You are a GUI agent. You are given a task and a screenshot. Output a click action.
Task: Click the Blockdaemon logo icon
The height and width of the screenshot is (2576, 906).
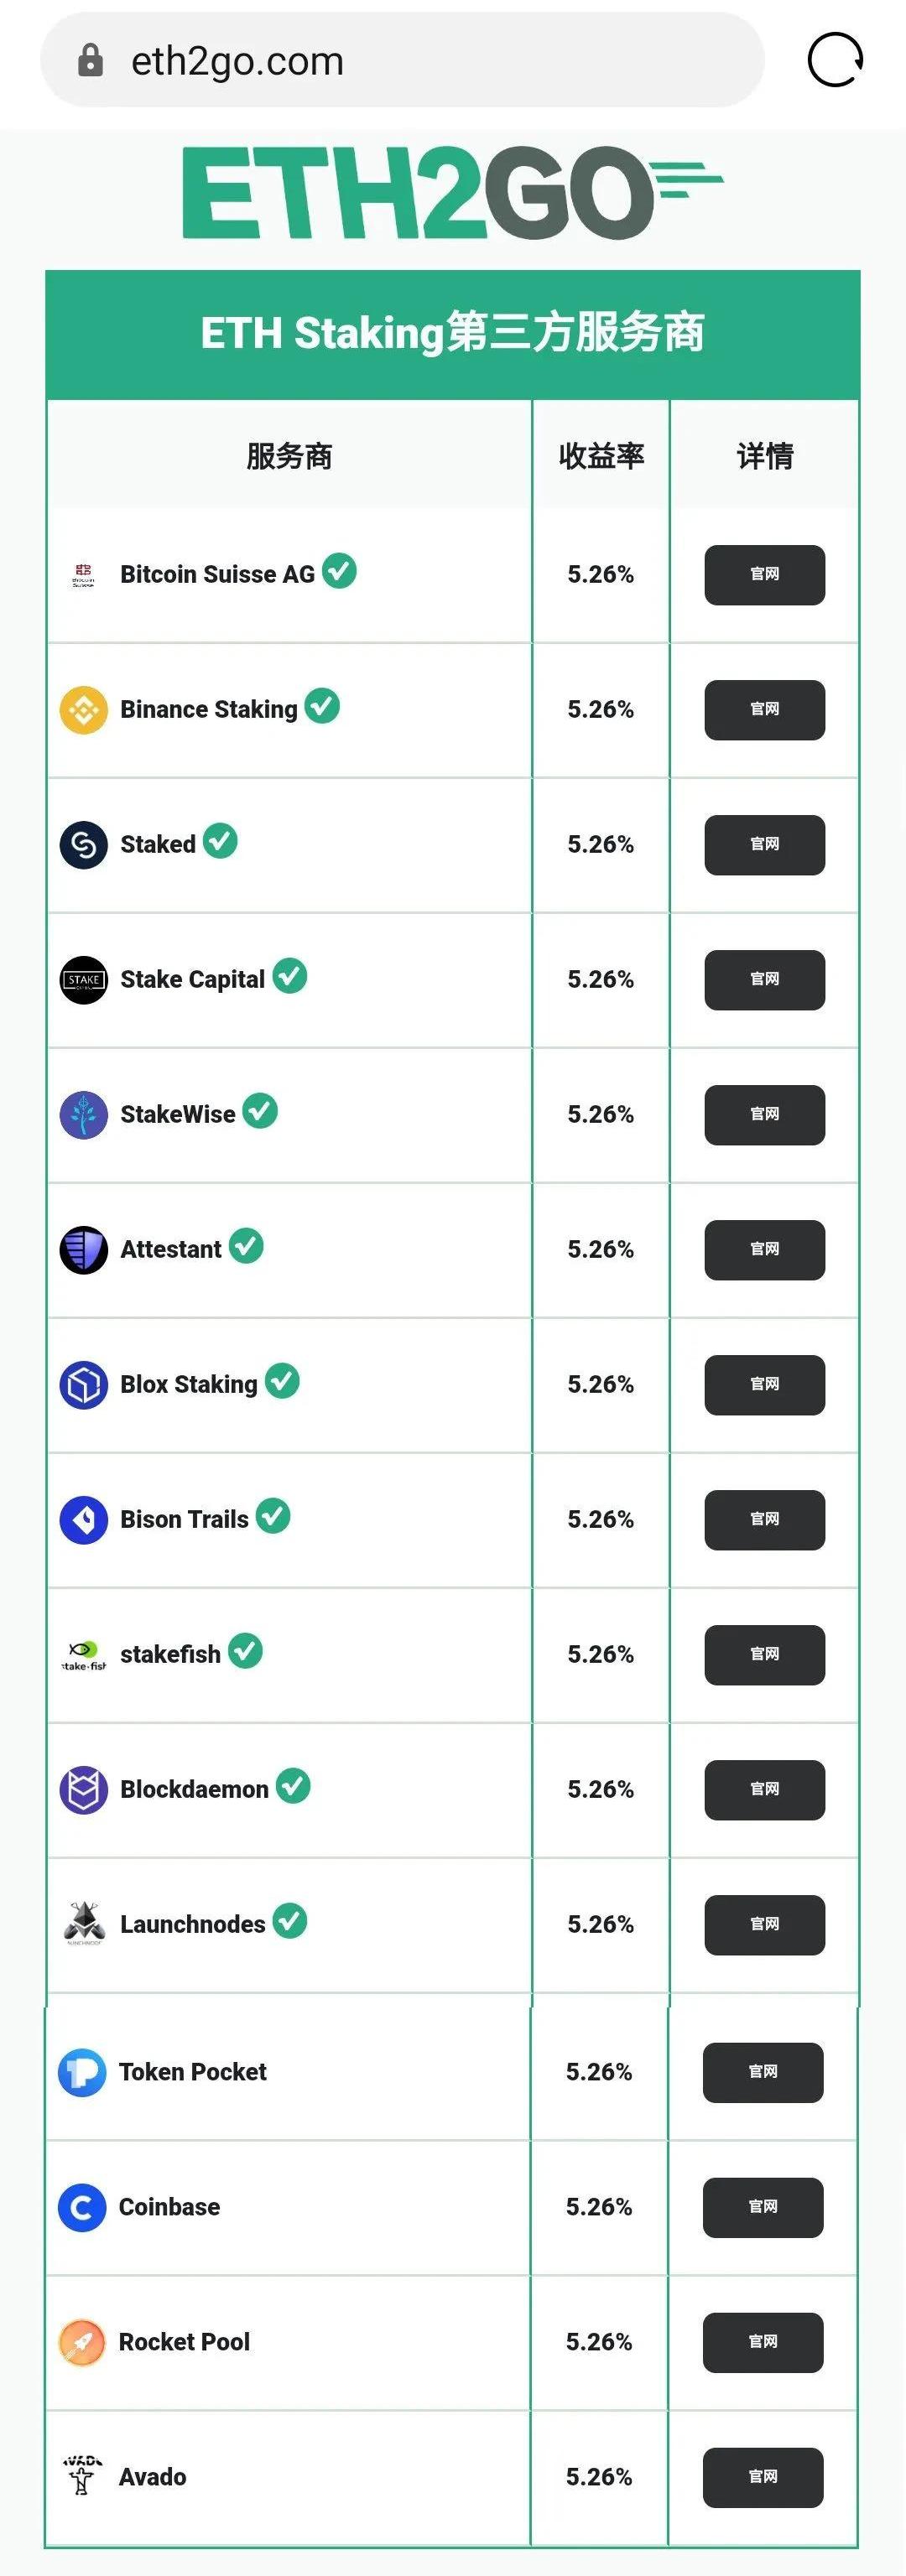click(84, 1790)
